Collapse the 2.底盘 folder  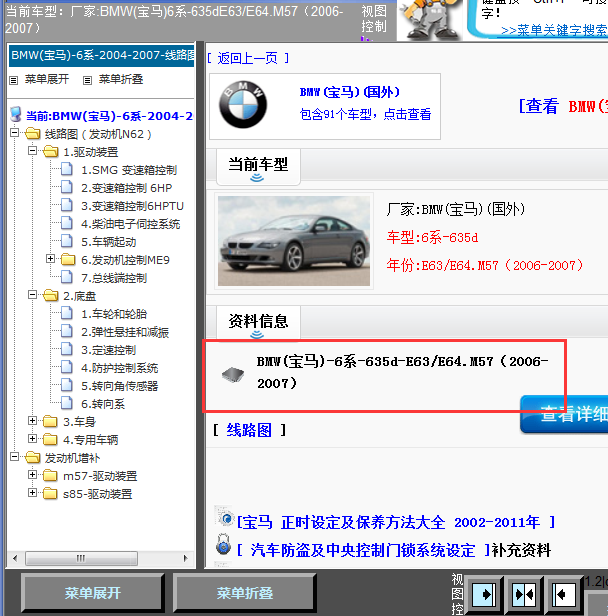[x=33, y=294]
